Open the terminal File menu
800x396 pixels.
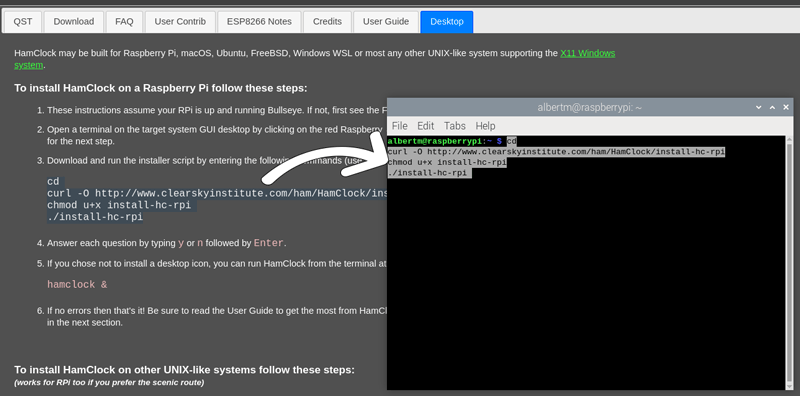coord(399,126)
